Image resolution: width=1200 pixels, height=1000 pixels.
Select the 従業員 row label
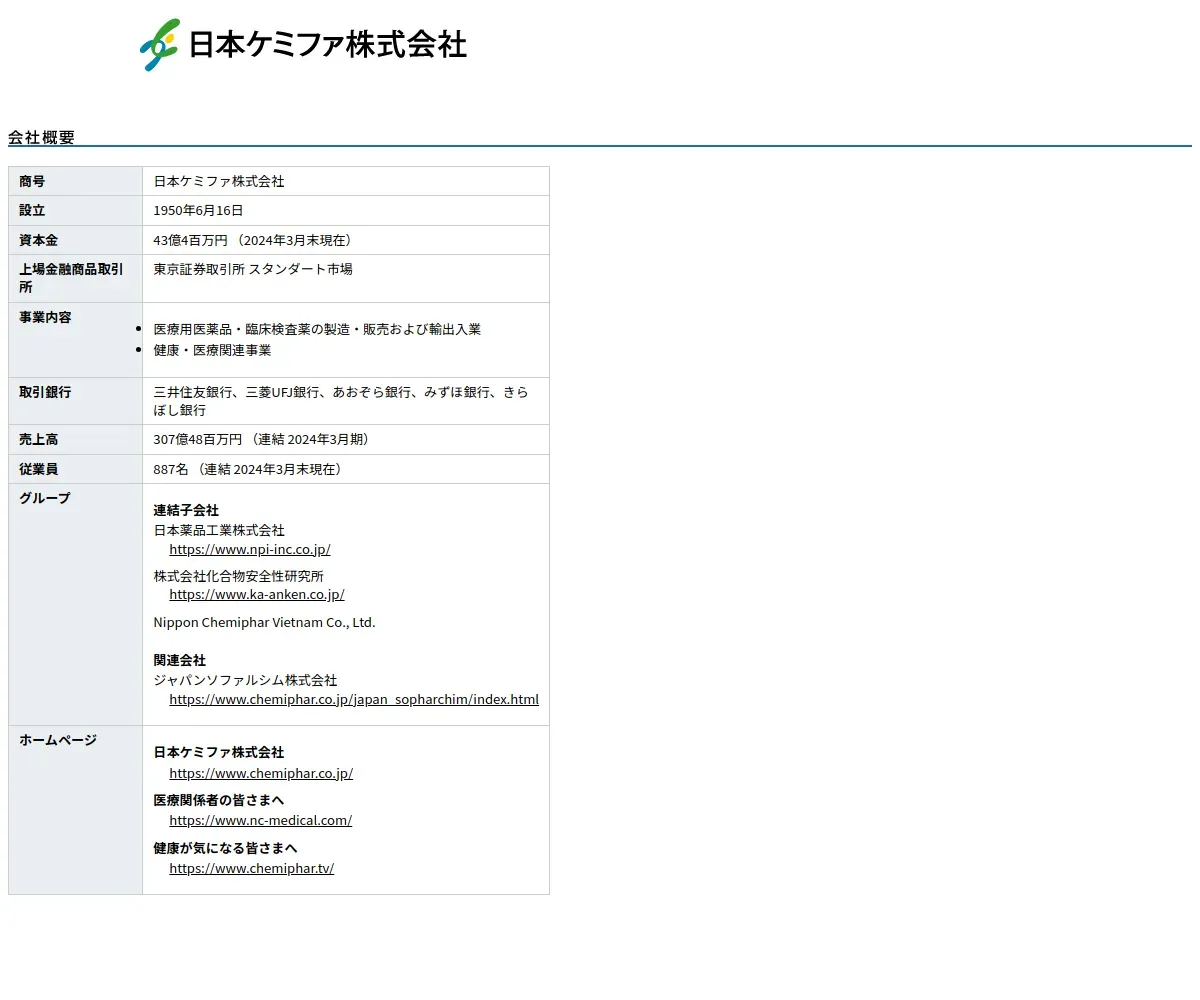tap(38, 469)
